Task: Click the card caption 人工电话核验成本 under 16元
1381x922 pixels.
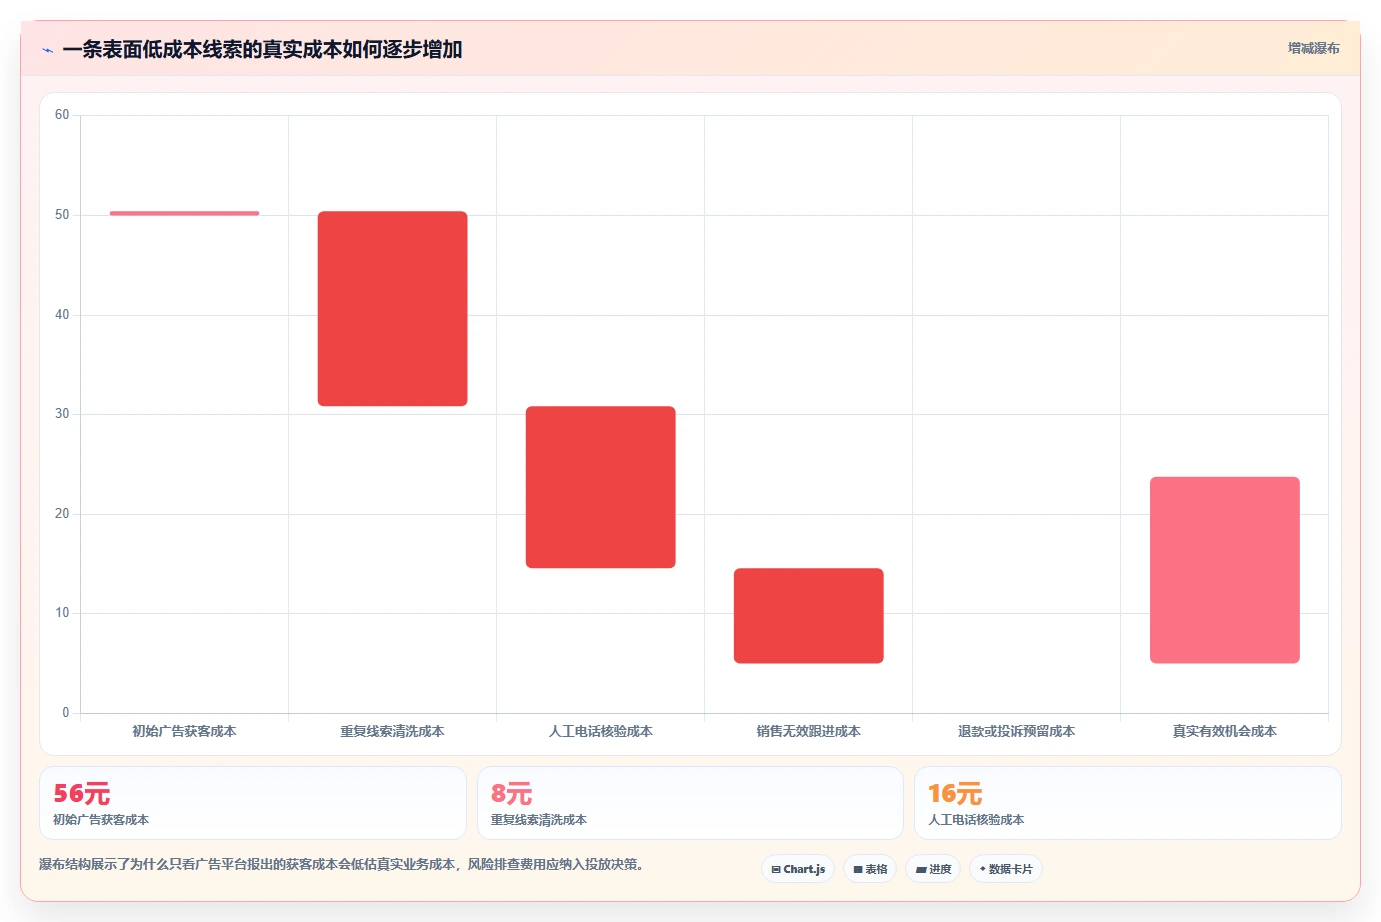Action: tap(976, 819)
